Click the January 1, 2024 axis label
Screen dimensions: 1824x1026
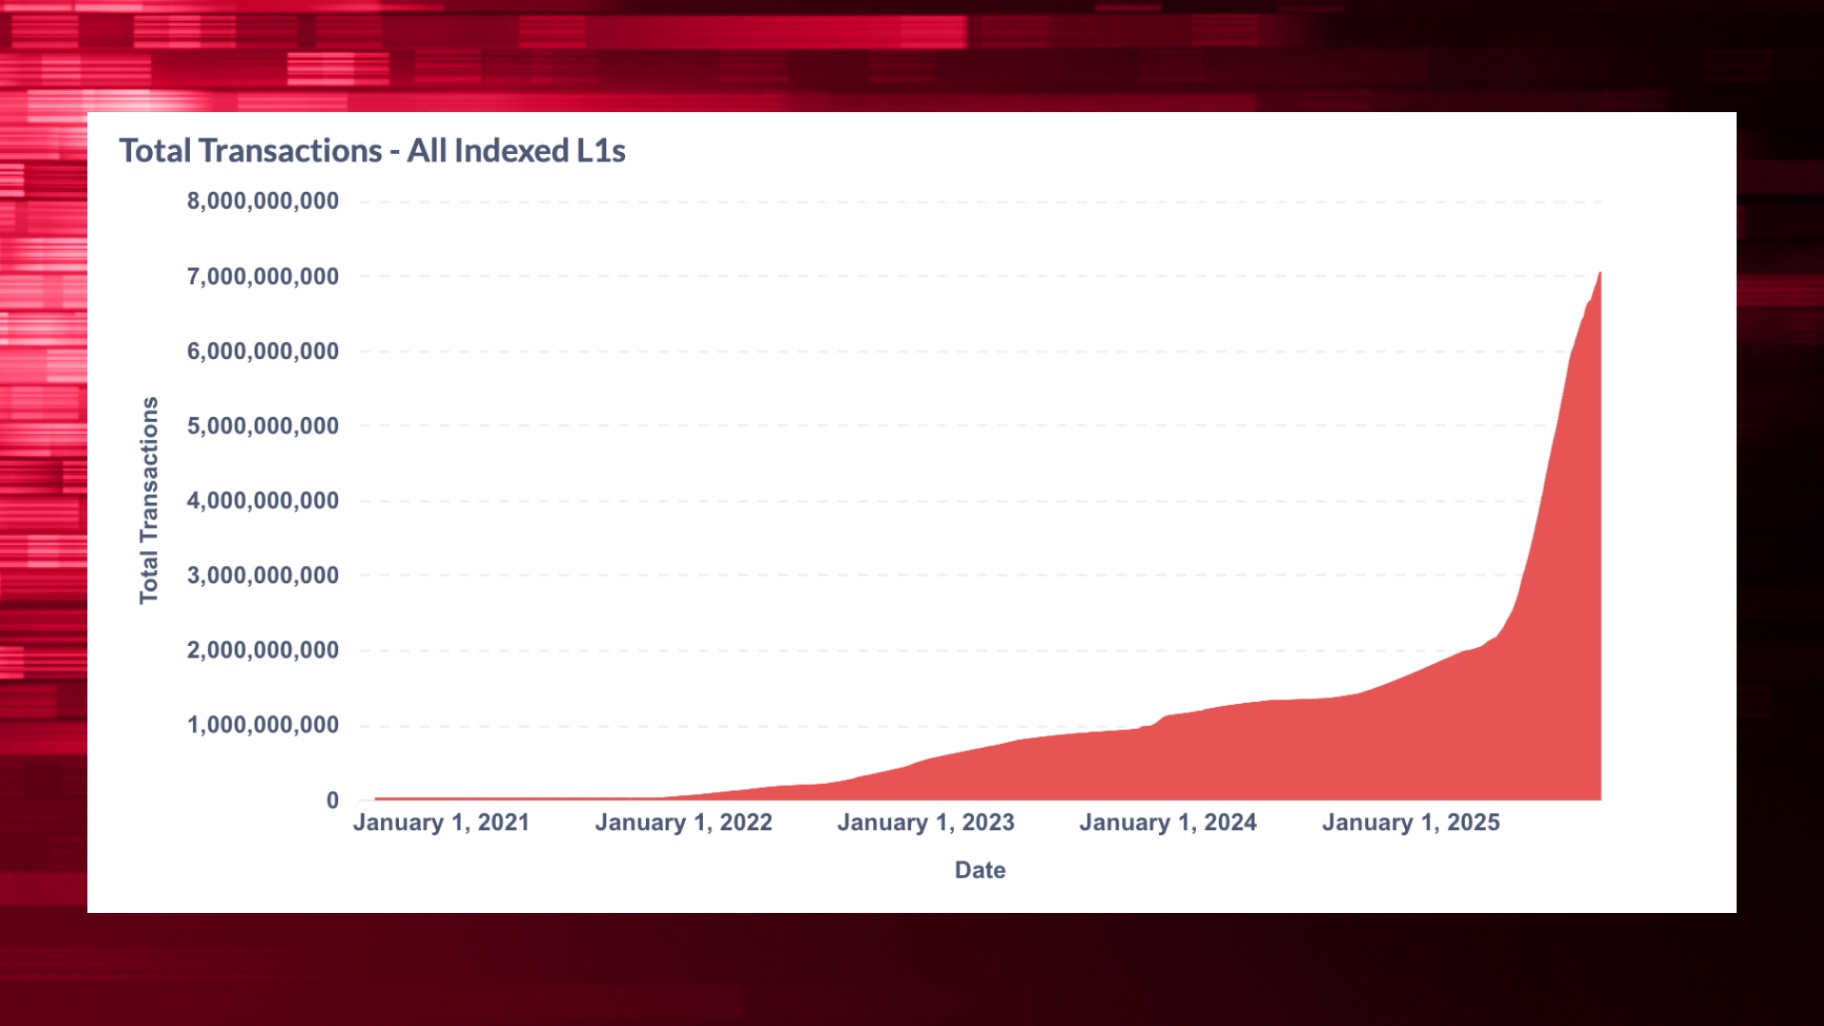(x=1167, y=823)
